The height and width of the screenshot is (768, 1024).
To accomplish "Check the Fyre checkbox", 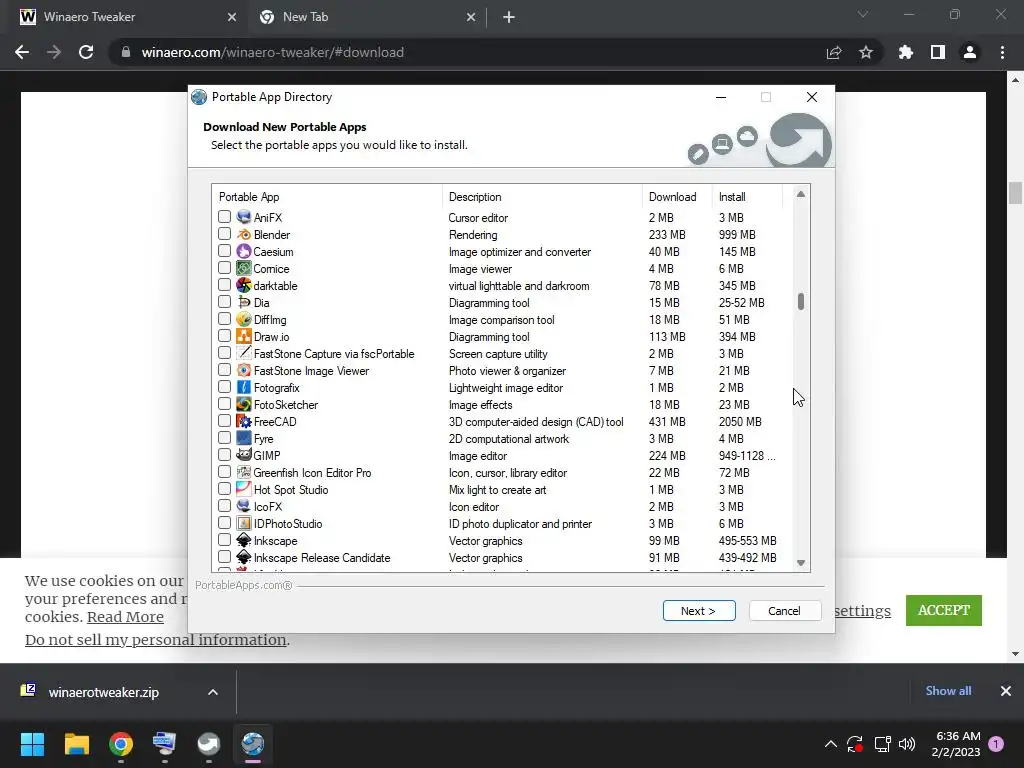I will pos(224,437).
